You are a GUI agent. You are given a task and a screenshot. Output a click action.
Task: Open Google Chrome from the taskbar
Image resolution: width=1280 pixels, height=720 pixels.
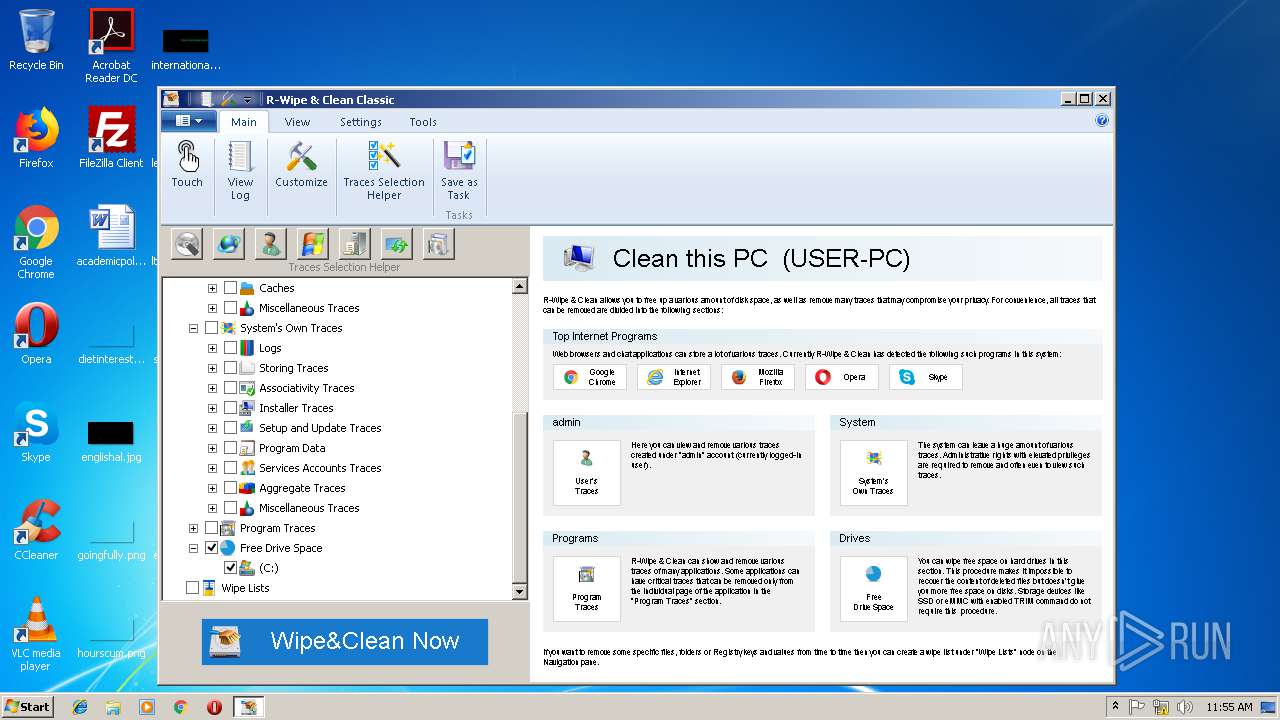click(x=180, y=707)
